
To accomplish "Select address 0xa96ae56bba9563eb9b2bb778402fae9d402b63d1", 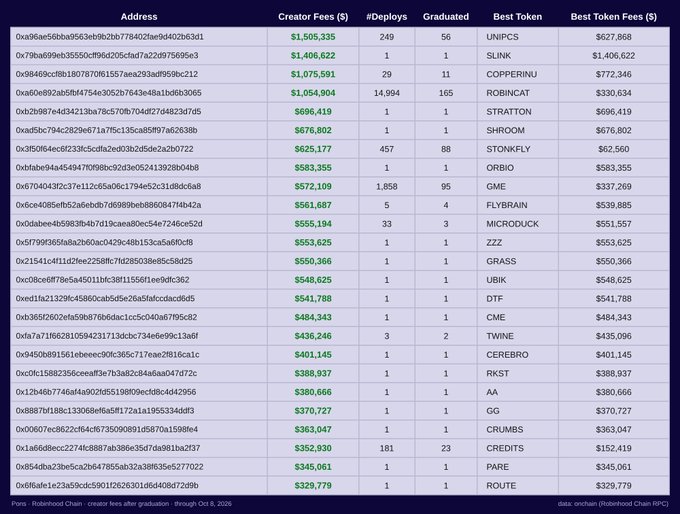I will [x=109, y=37].
